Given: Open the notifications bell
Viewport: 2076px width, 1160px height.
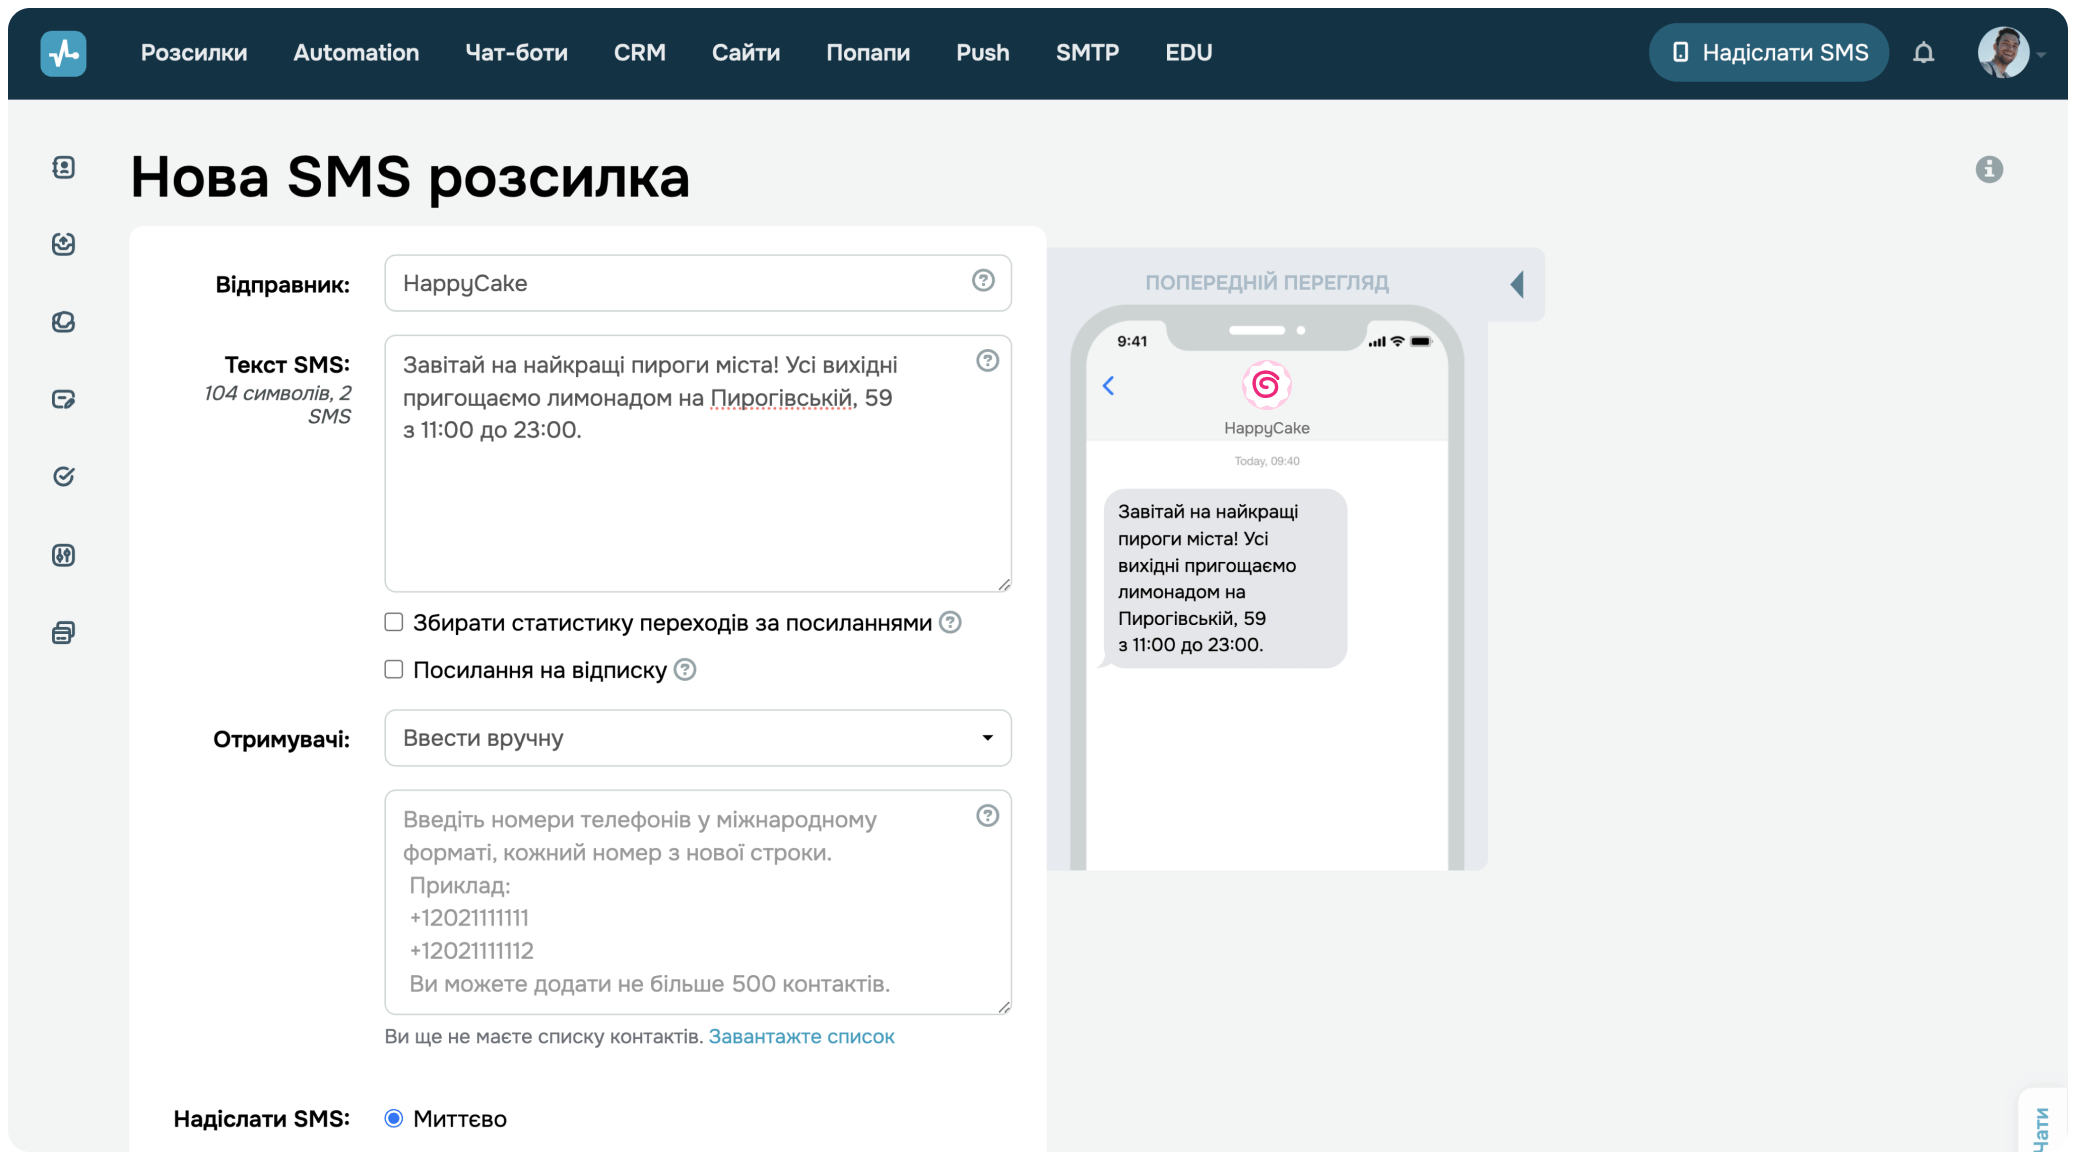Looking at the screenshot, I should pyautogui.click(x=1923, y=53).
